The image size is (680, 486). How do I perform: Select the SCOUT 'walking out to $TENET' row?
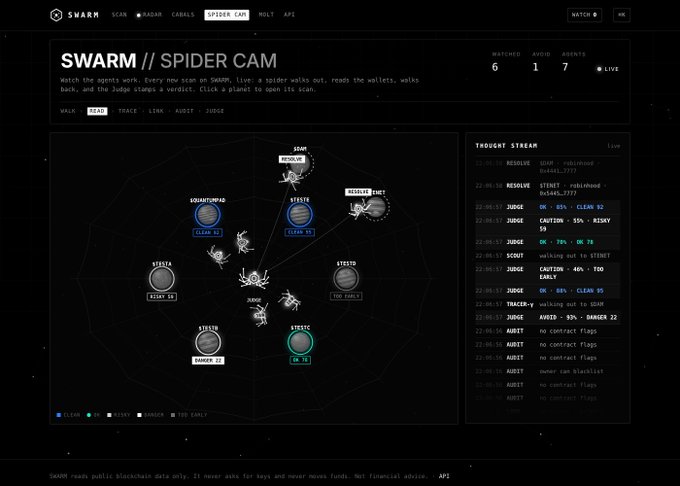tap(547, 256)
